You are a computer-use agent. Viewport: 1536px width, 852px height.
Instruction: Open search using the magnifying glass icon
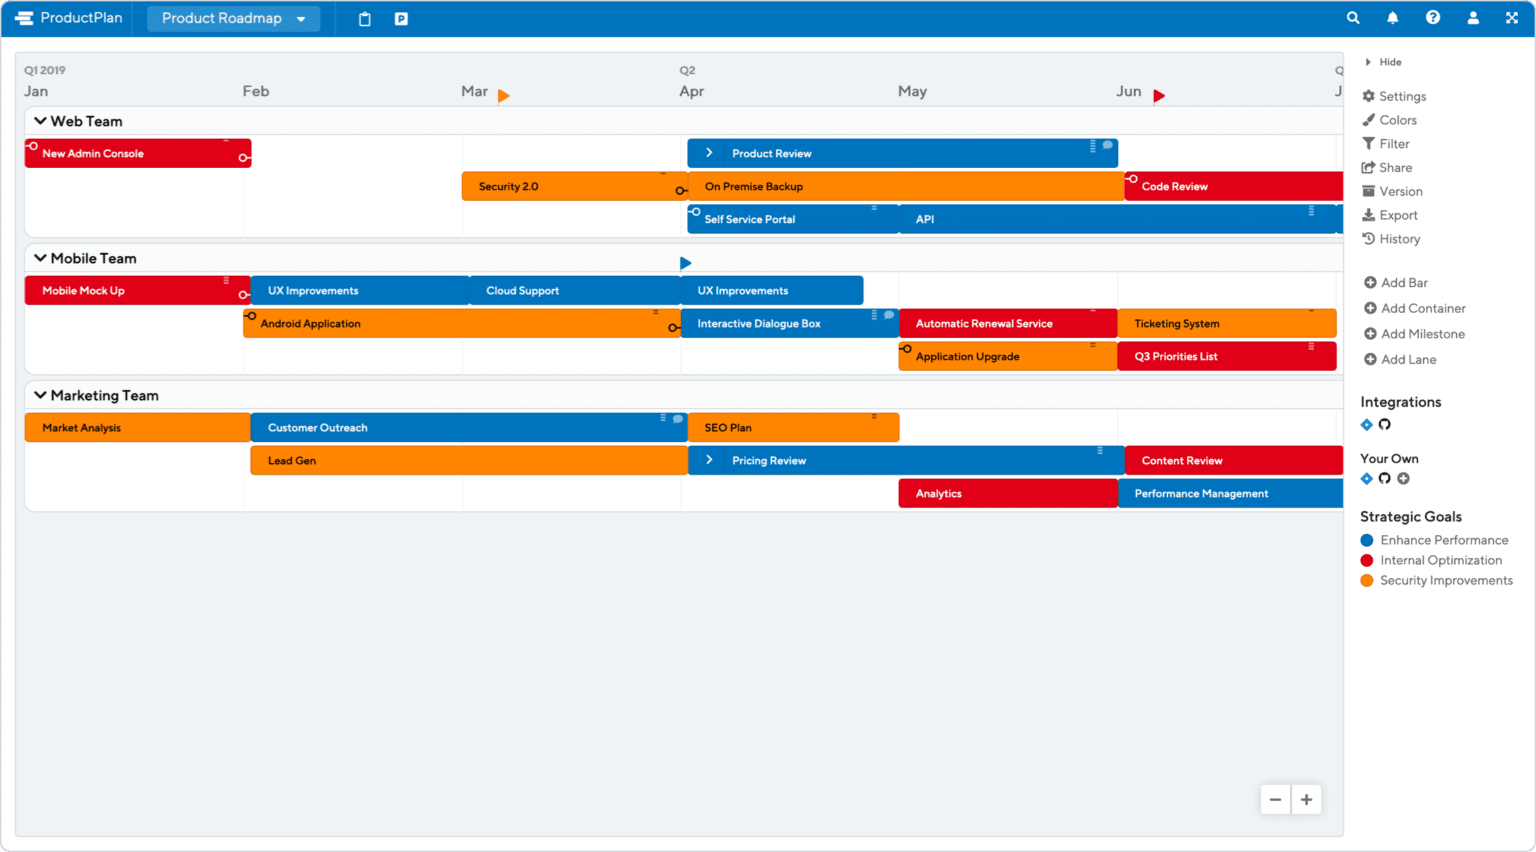pos(1353,17)
